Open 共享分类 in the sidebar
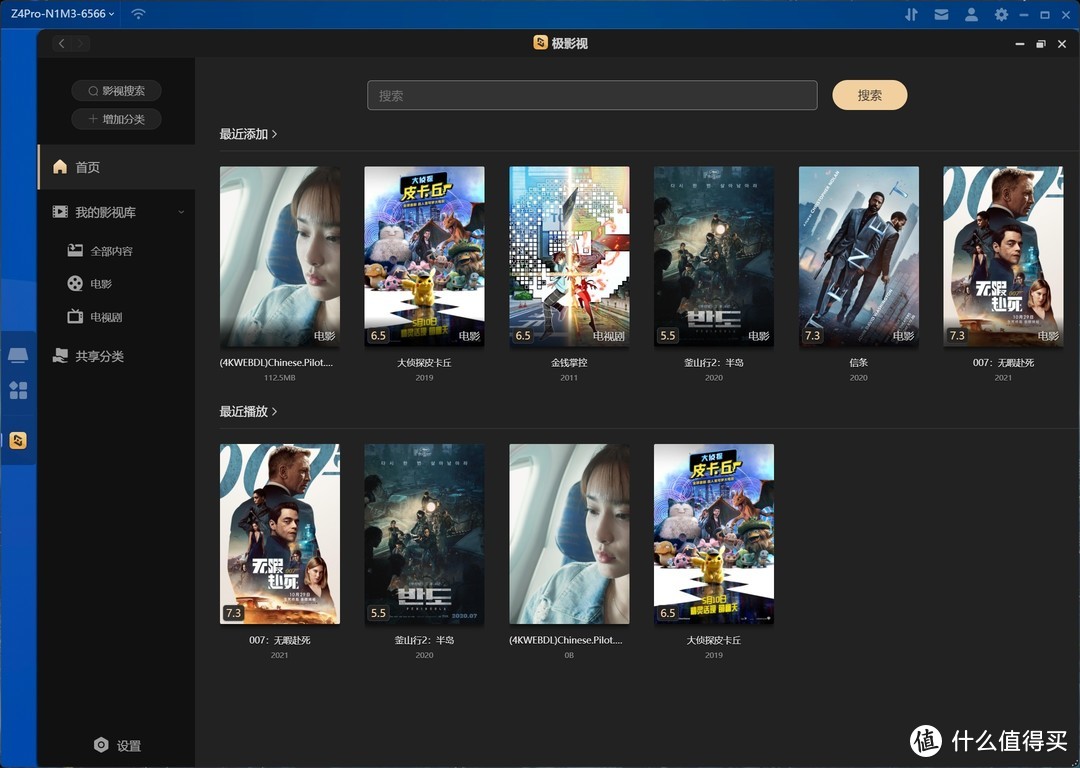 tap(100, 355)
